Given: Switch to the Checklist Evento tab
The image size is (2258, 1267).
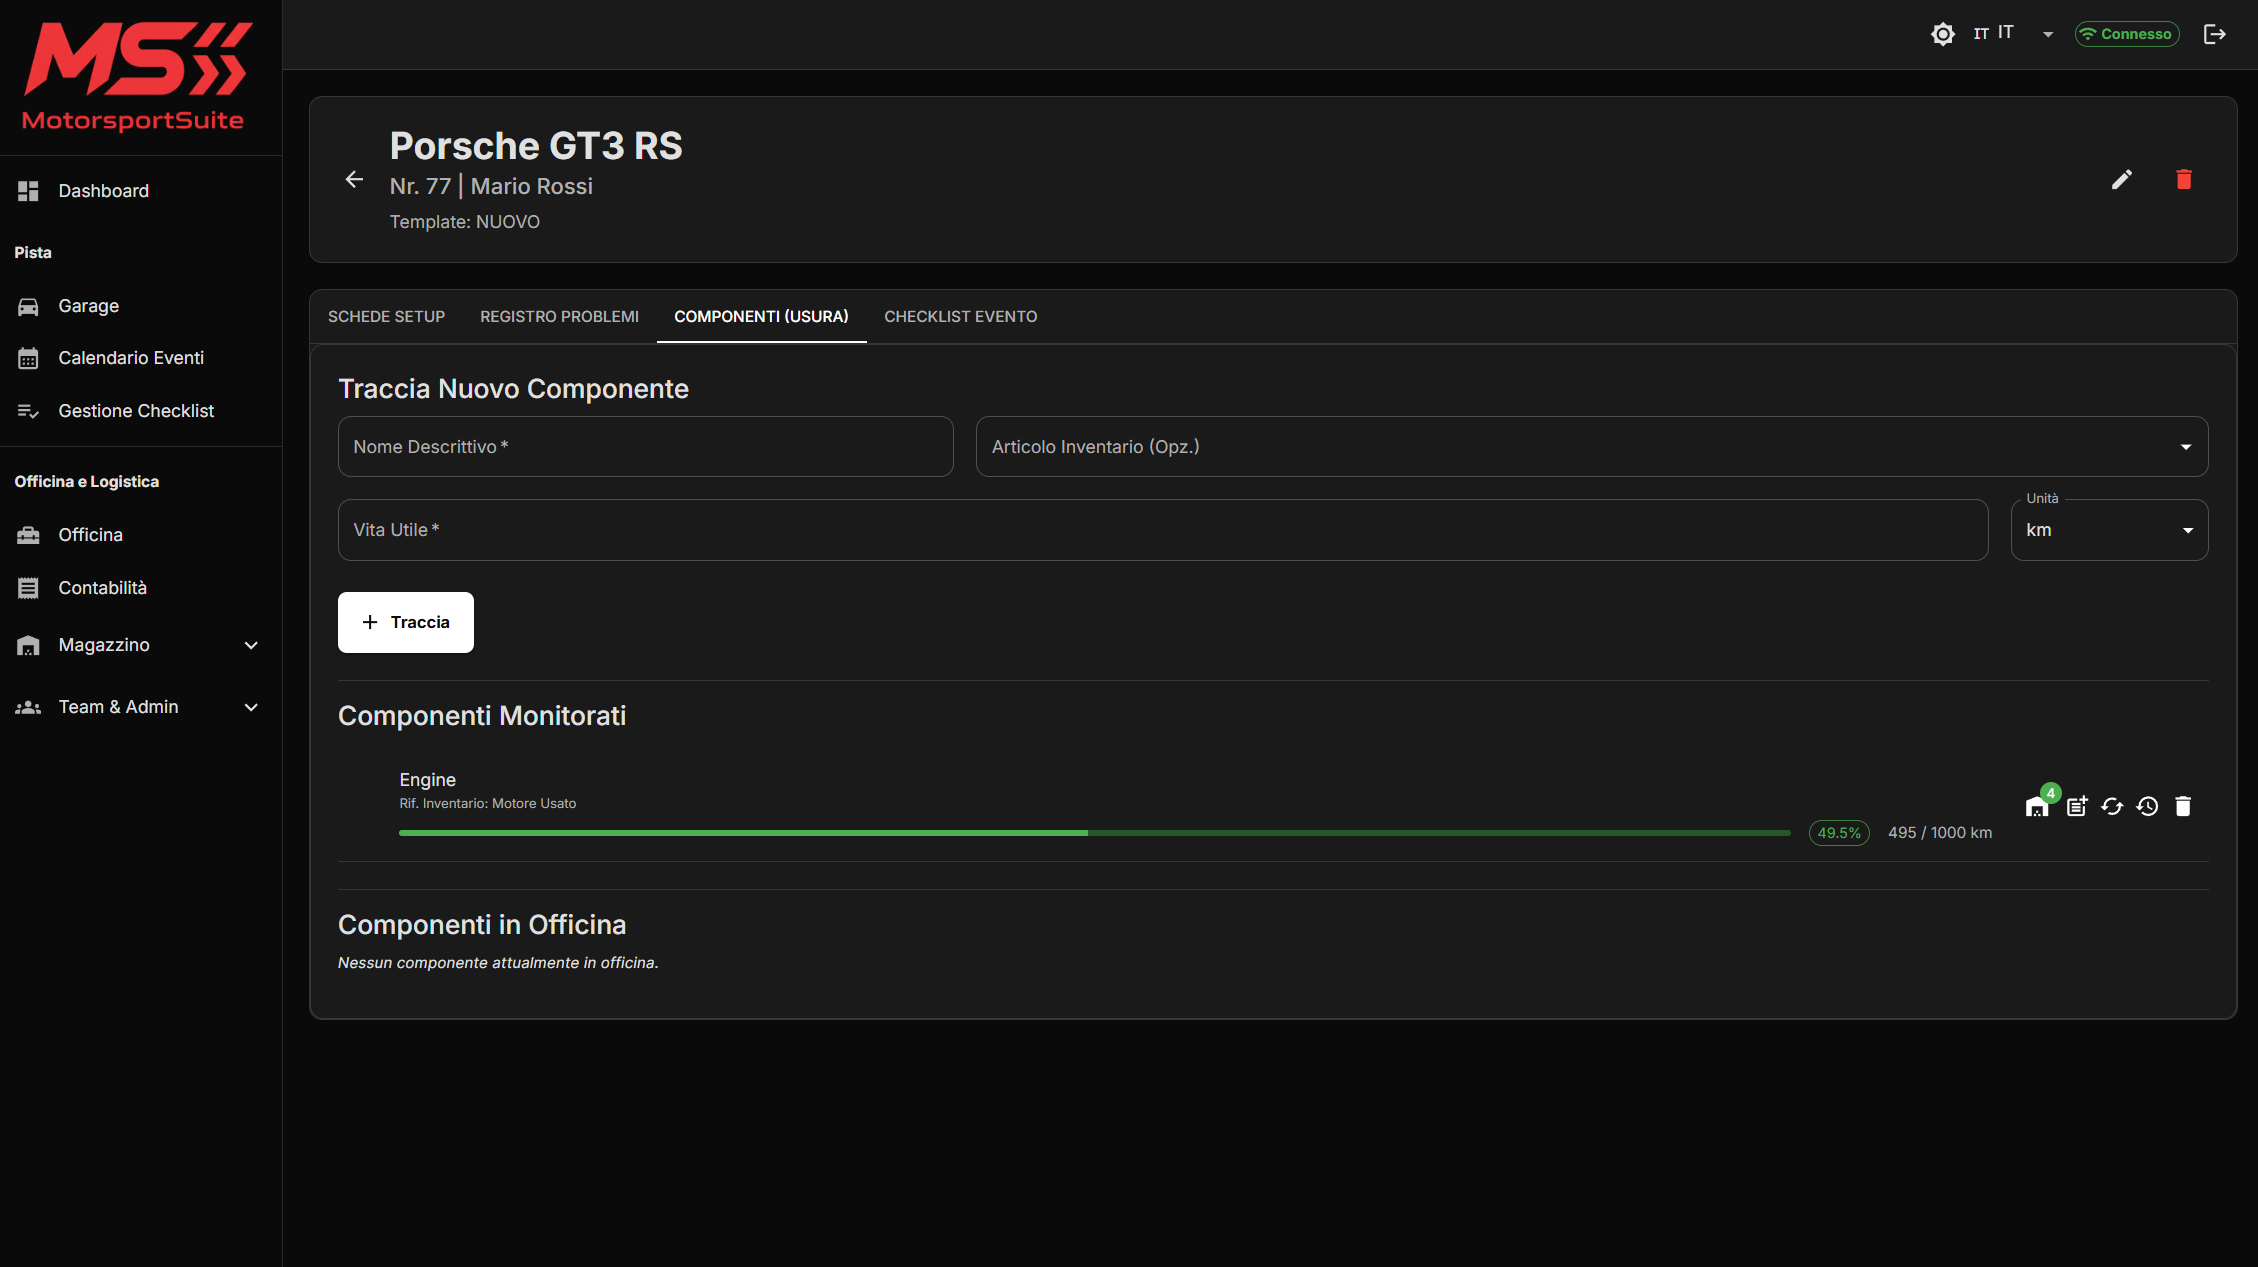Looking at the screenshot, I should click(x=960, y=316).
